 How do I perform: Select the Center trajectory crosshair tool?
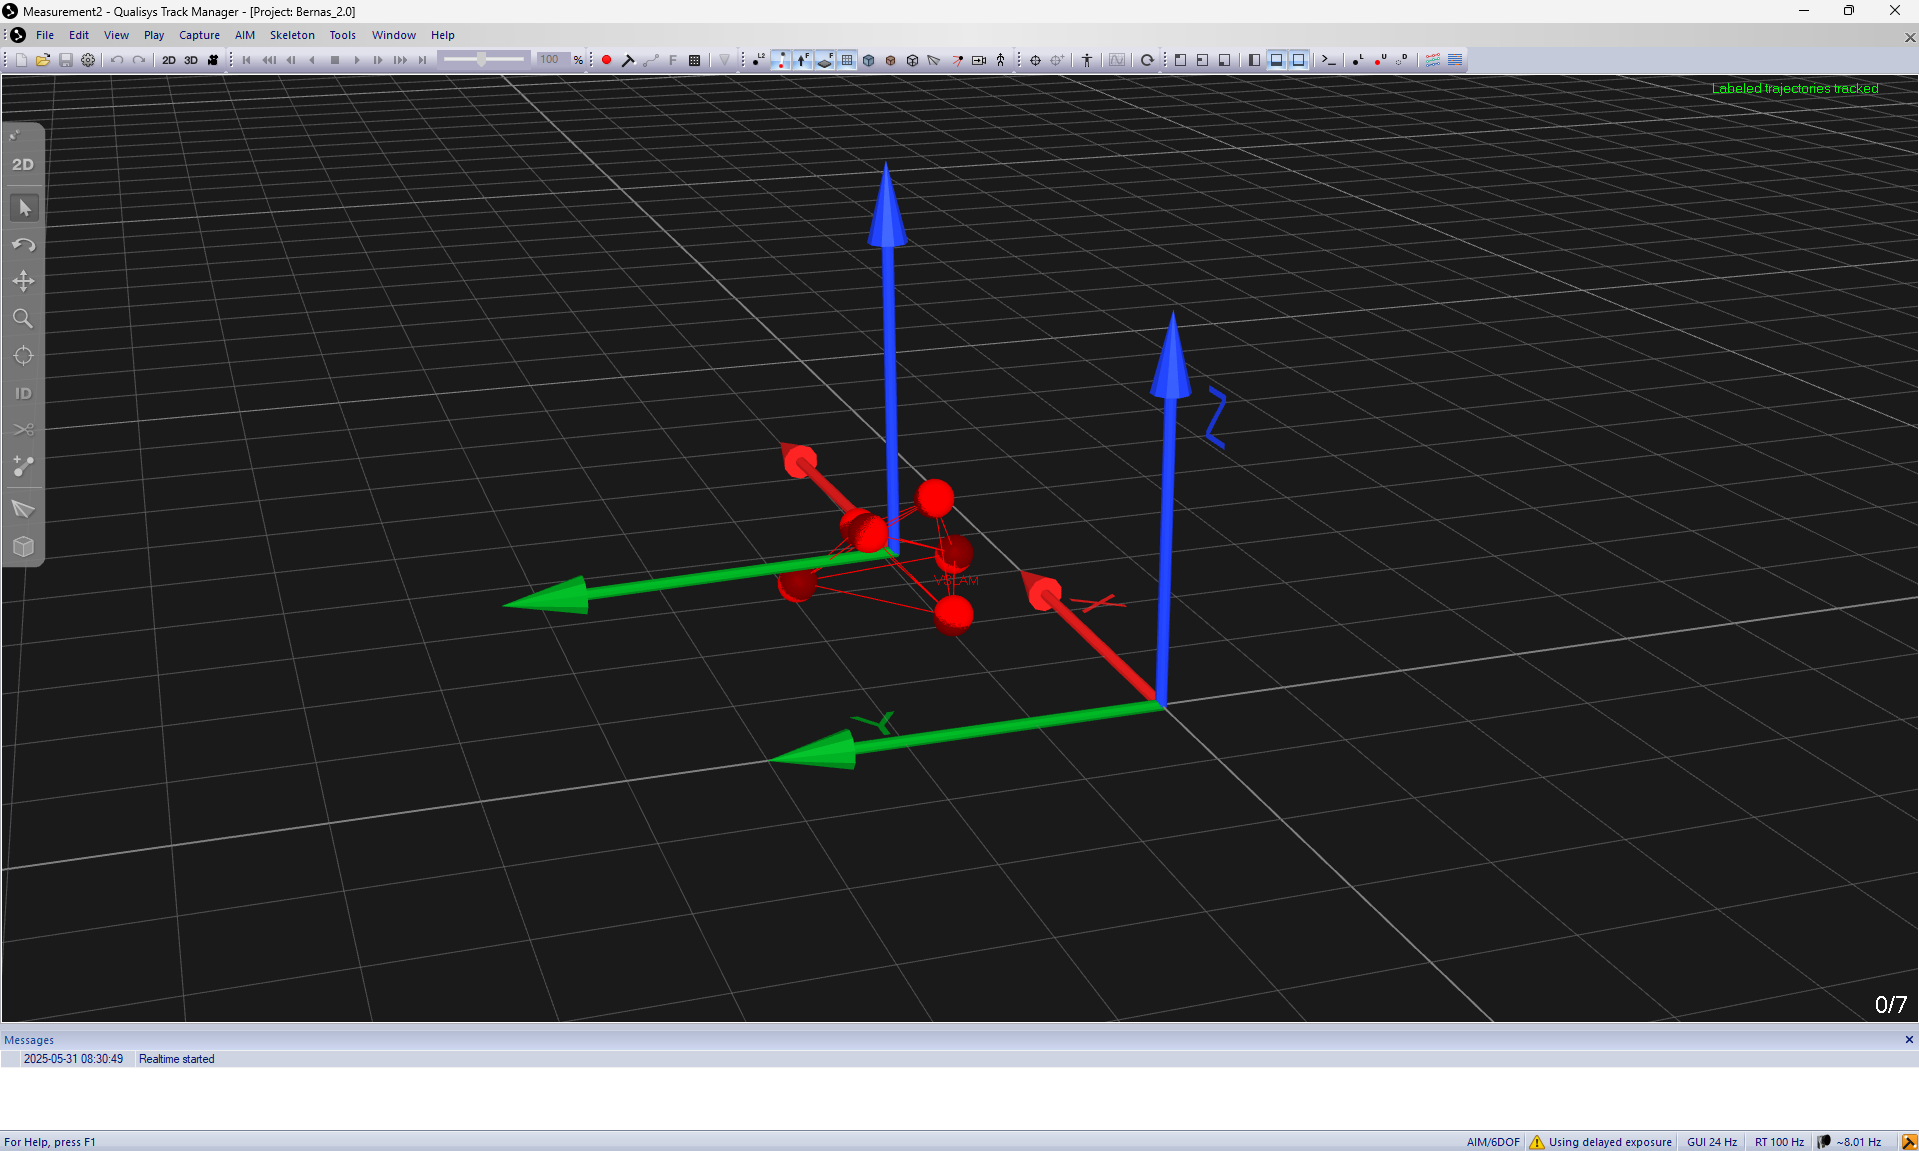coord(24,356)
